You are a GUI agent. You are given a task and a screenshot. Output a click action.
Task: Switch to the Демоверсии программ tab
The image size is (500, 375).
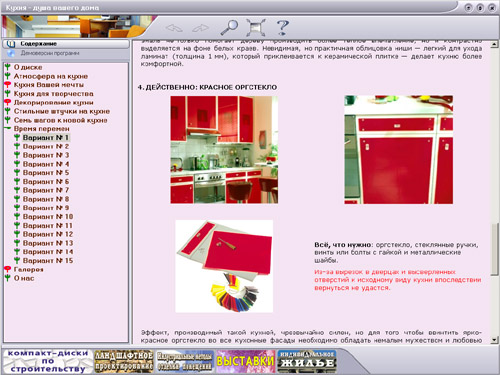tap(66, 53)
